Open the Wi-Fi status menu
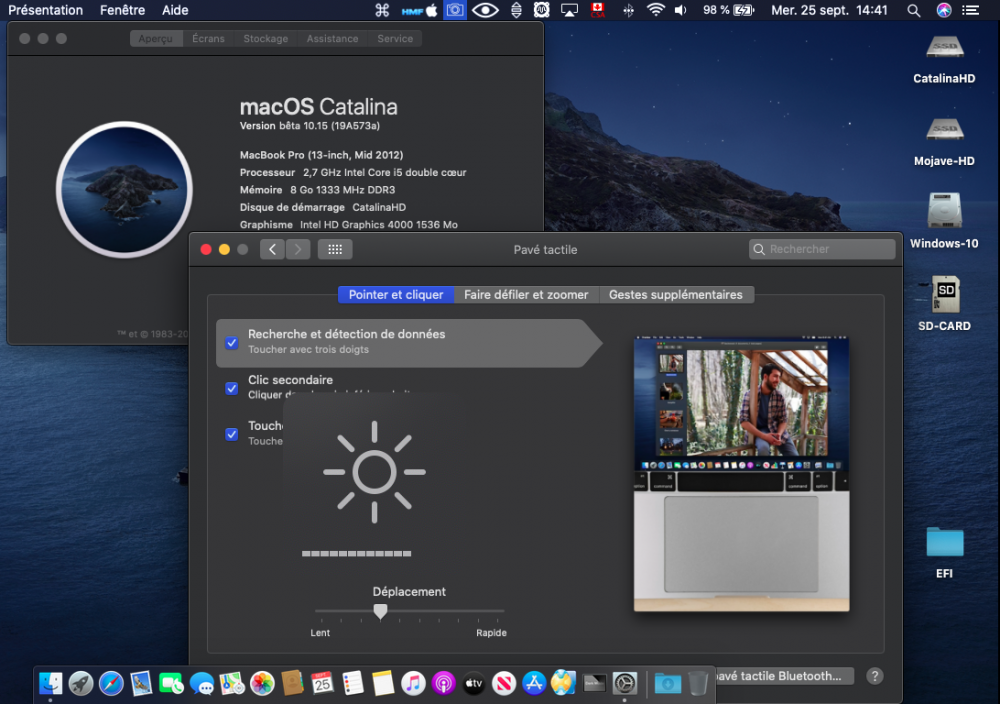1000x704 pixels. click(656, 10)
